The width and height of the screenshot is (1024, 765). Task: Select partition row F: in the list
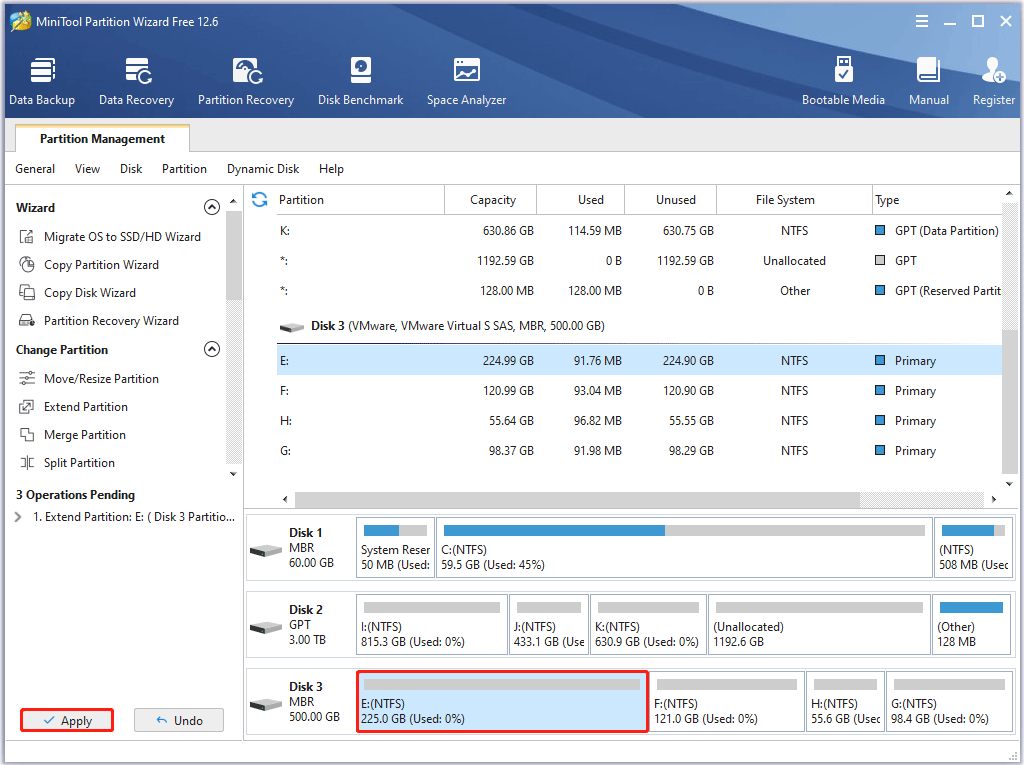[x=639, y=391]
